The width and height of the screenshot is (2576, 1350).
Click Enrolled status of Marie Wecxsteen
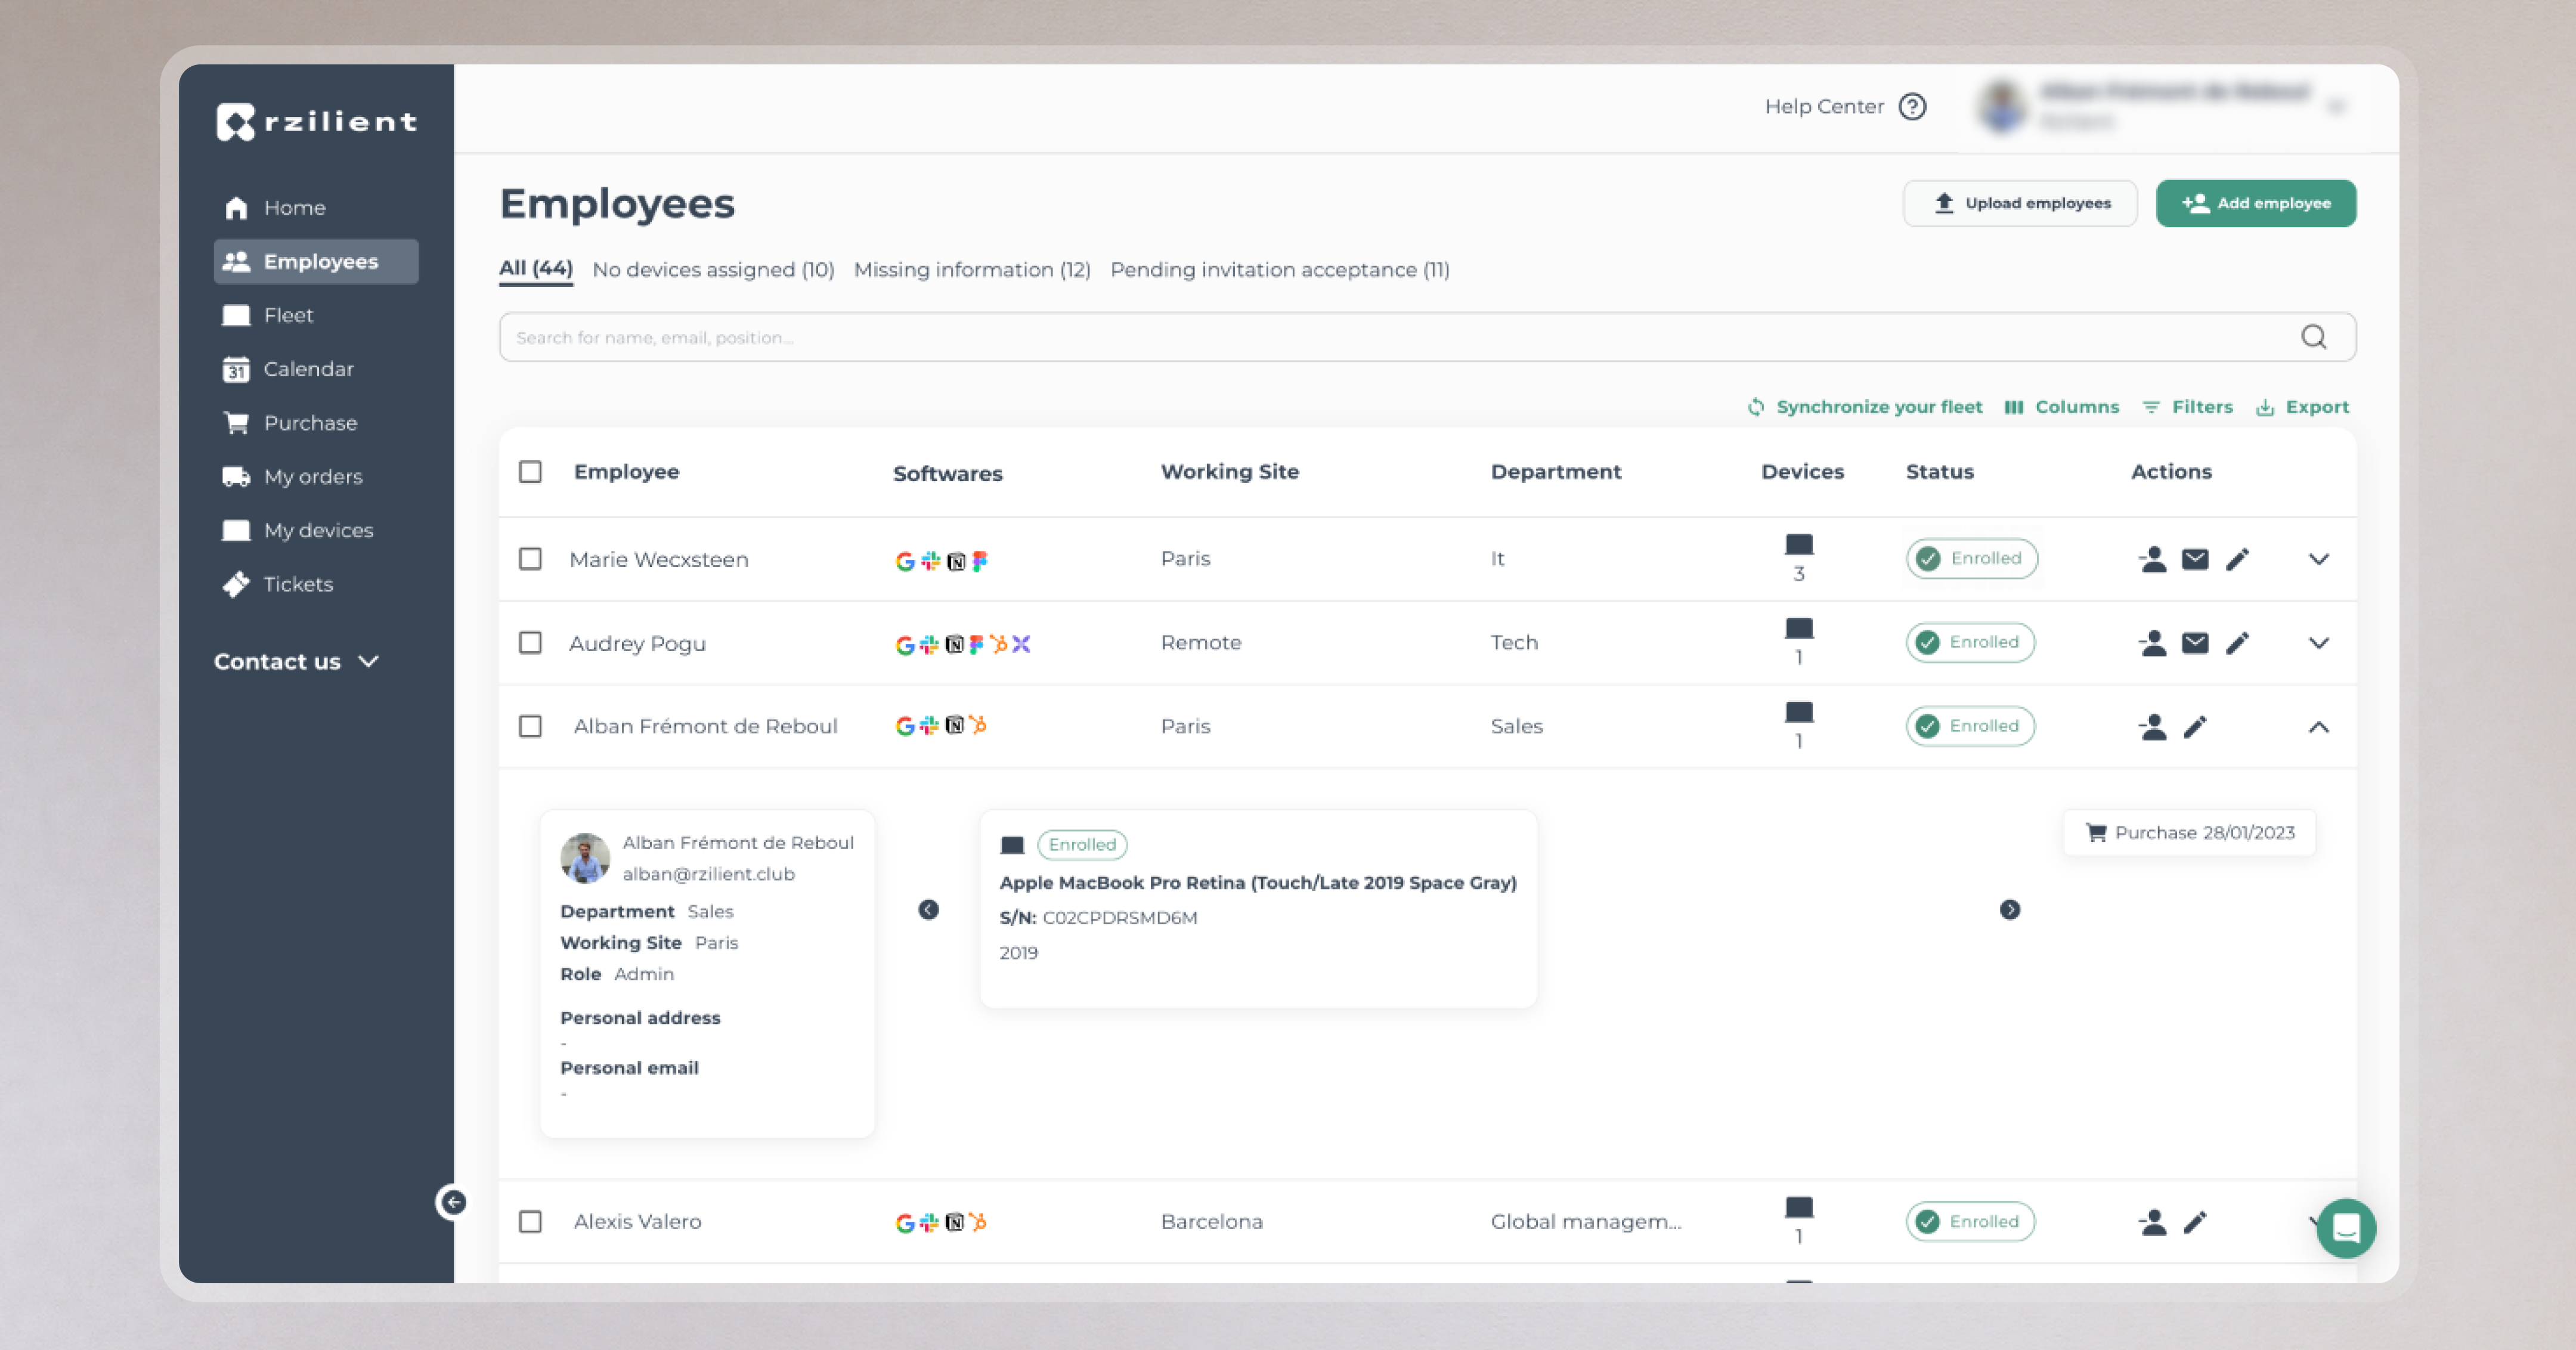(1972, 559)
